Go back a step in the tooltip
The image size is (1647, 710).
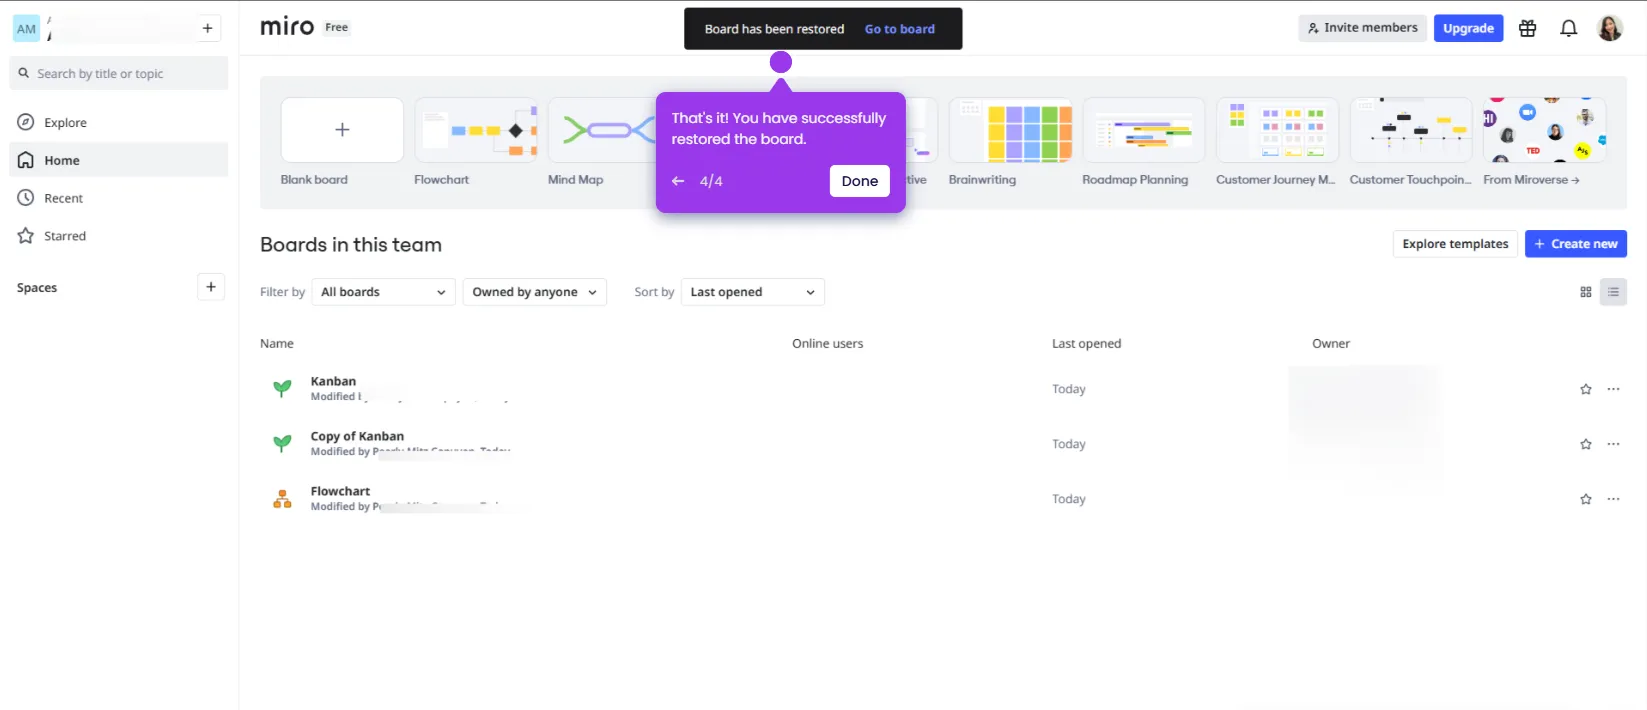[x=678, y=181]
